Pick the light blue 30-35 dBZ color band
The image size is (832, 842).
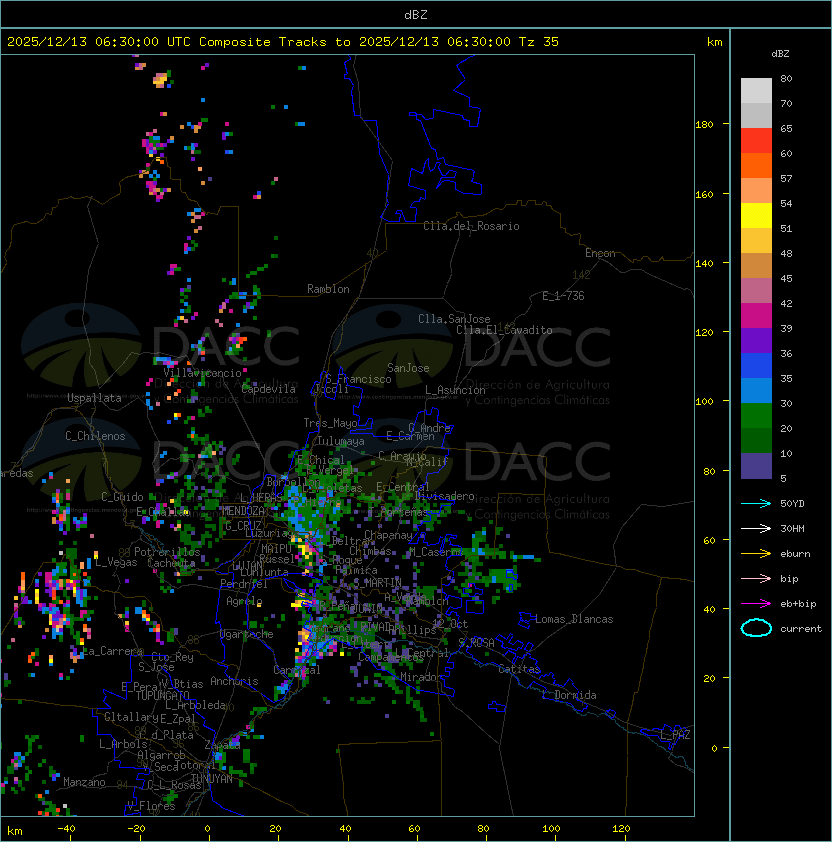[756, 390]
